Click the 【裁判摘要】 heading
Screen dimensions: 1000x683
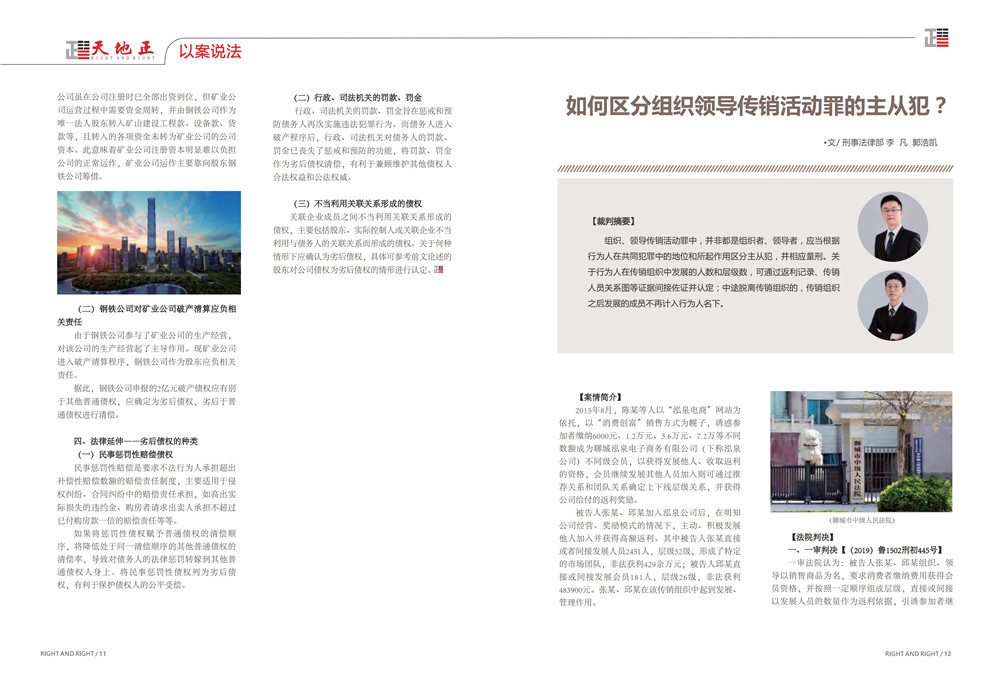[614, 221]
